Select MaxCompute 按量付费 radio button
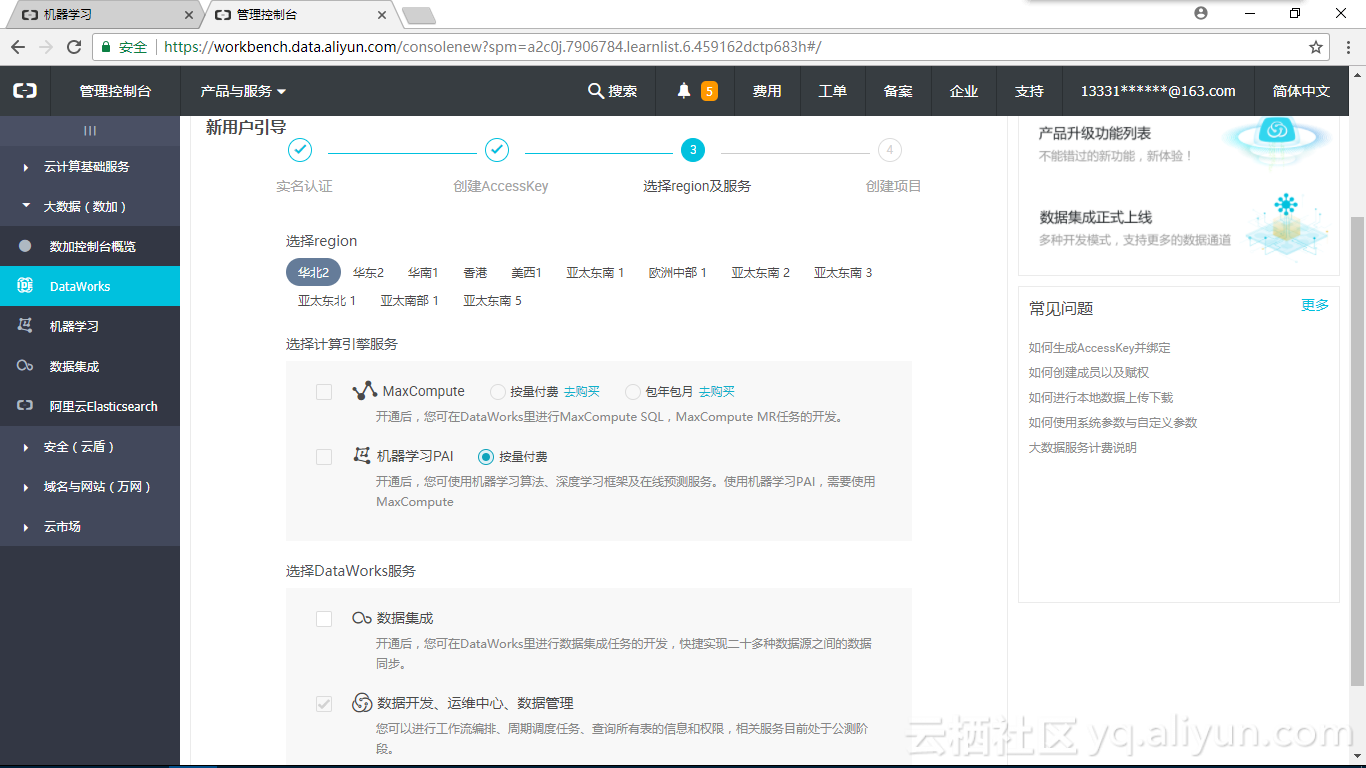Screen dimensions: 1366x768 click(498, 392)
